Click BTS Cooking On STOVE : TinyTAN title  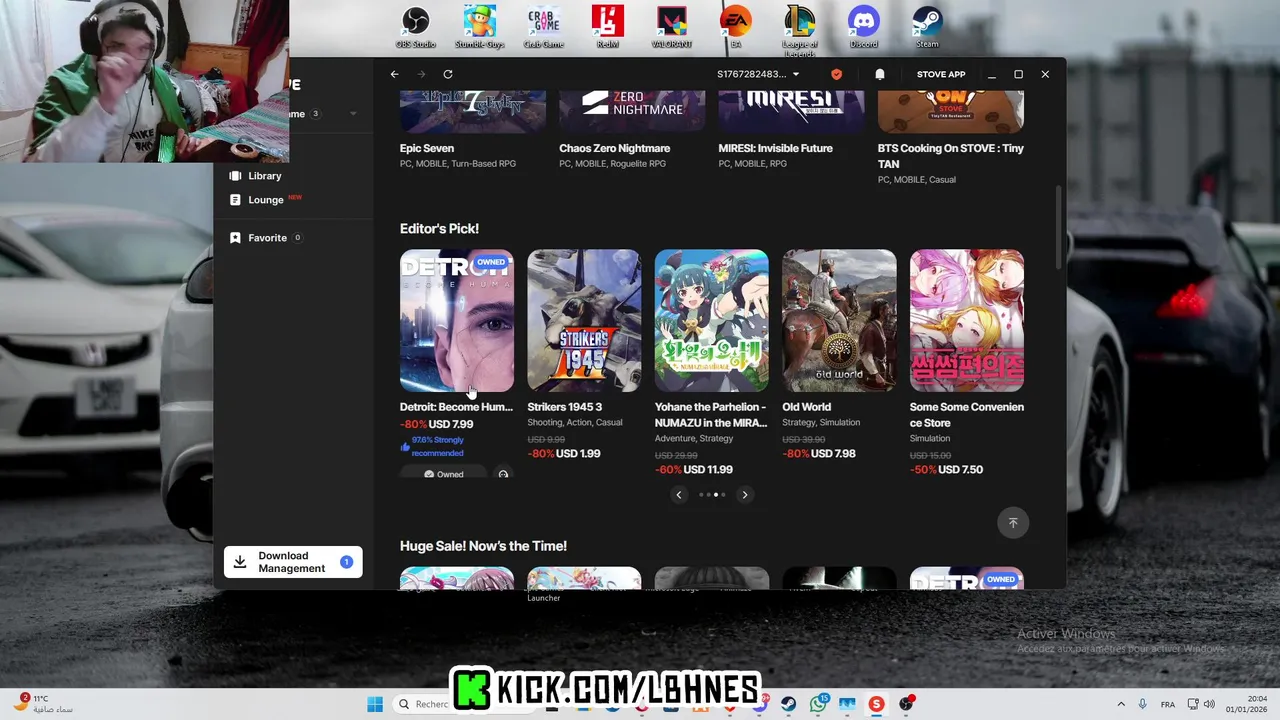pyautogui.click(x=951, y=156)
